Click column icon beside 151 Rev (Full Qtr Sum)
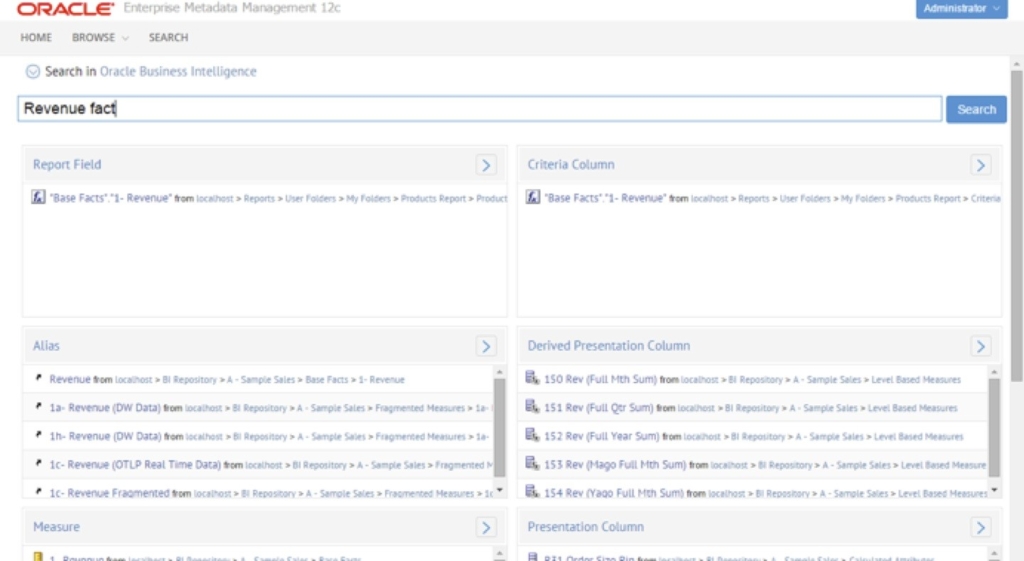 coord(532,406)
